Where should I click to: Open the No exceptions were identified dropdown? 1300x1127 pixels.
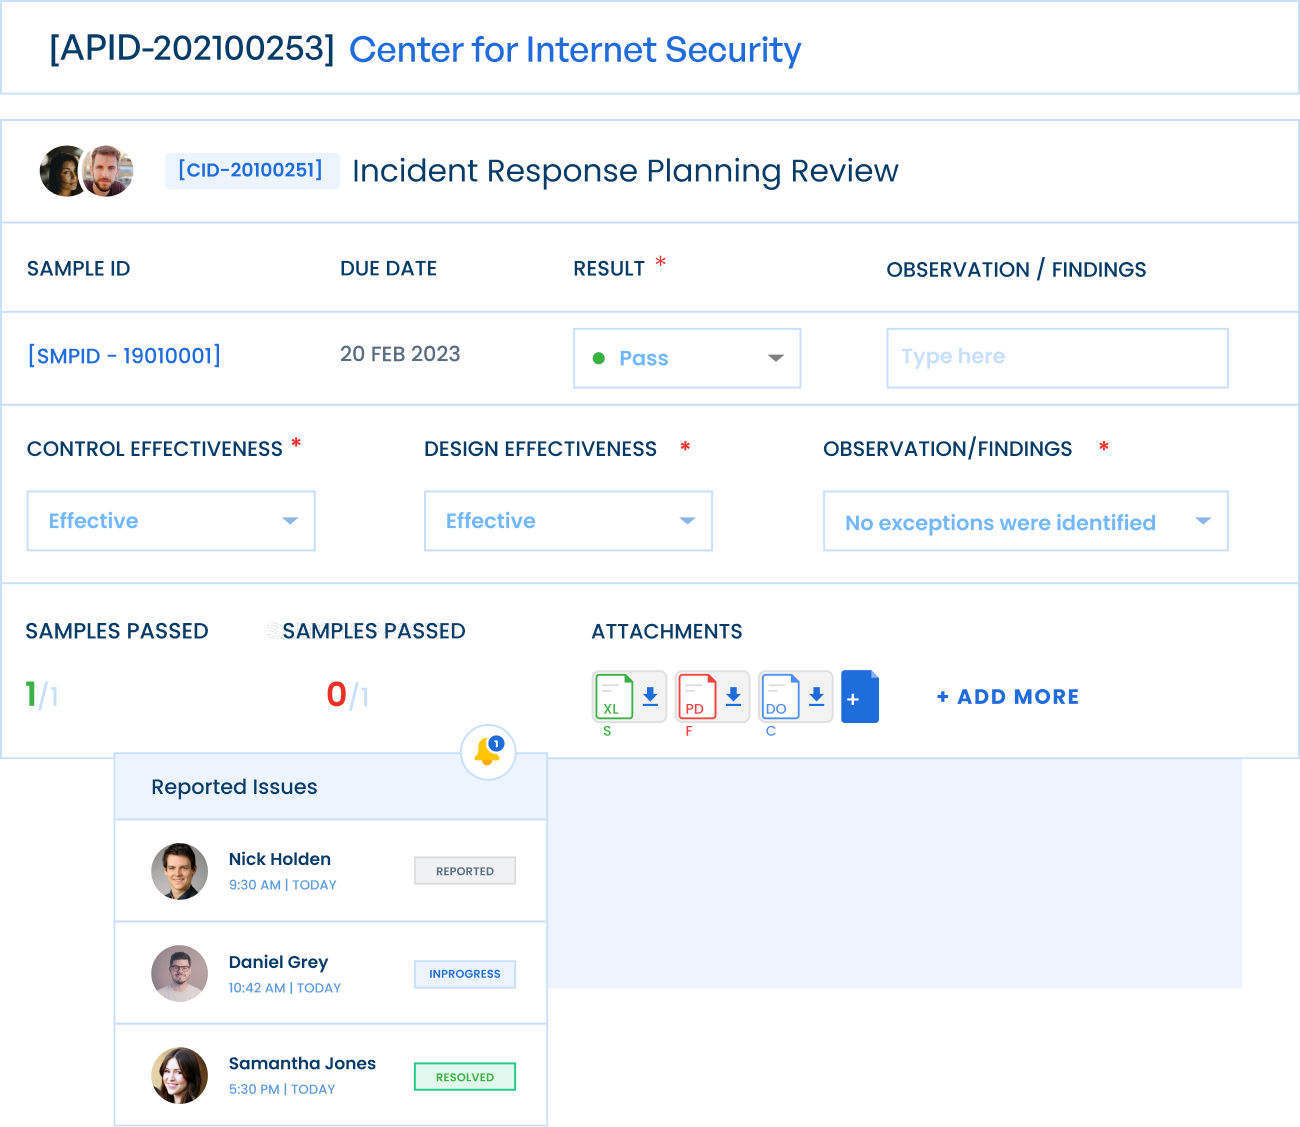tap(1025, 521)
